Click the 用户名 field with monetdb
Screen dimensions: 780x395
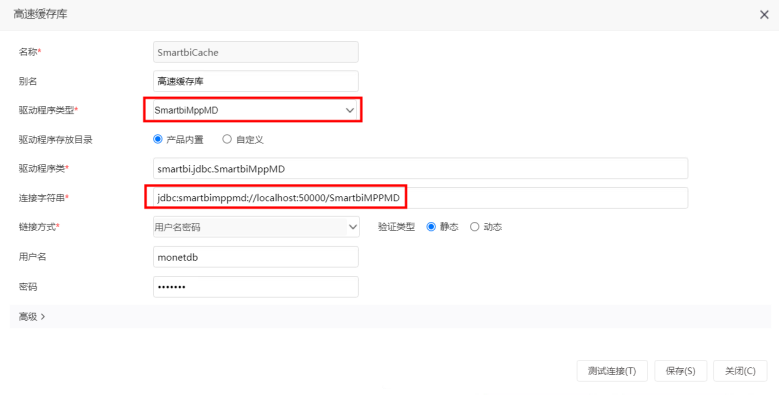point(256,257)
